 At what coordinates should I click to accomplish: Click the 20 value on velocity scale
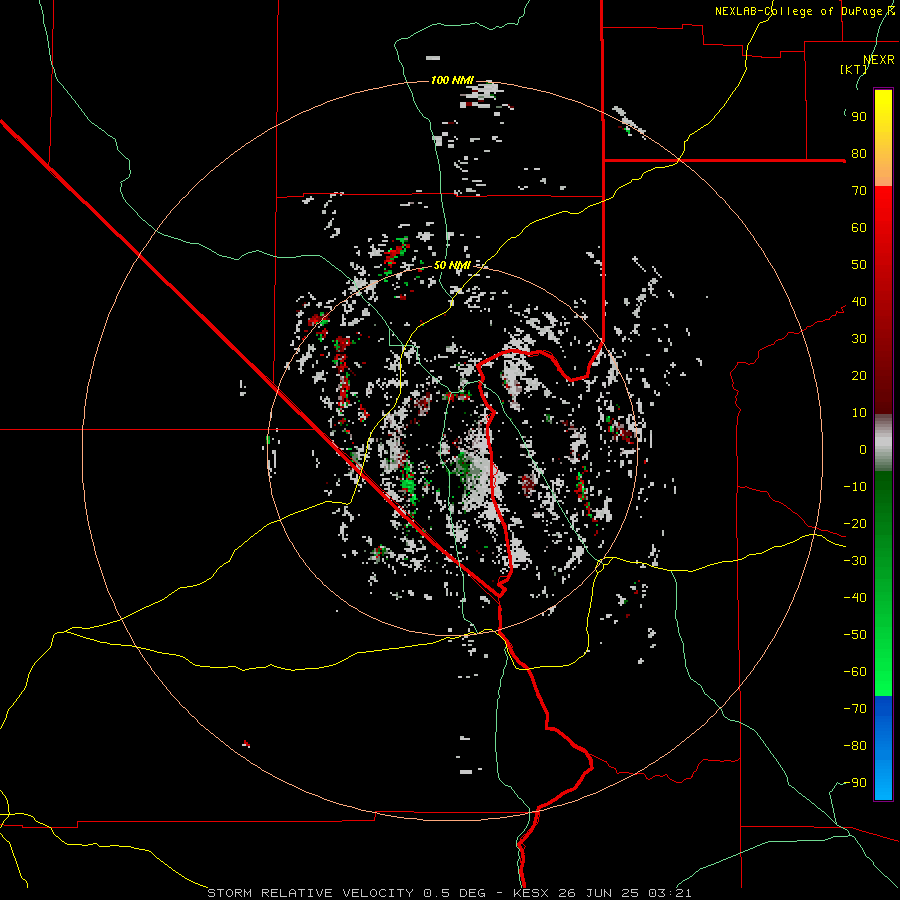859,376
